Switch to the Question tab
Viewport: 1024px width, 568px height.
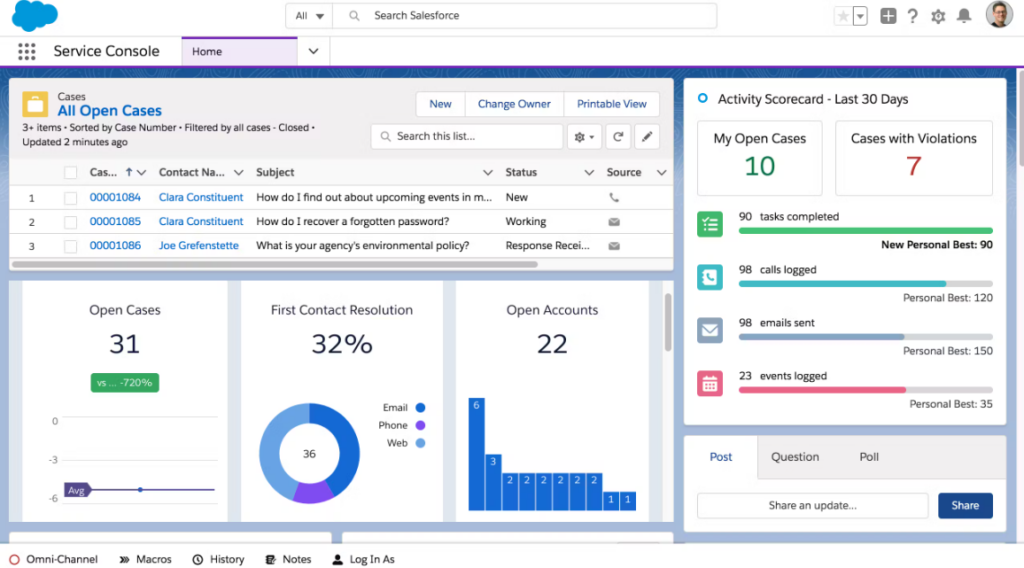click(795, 457)
